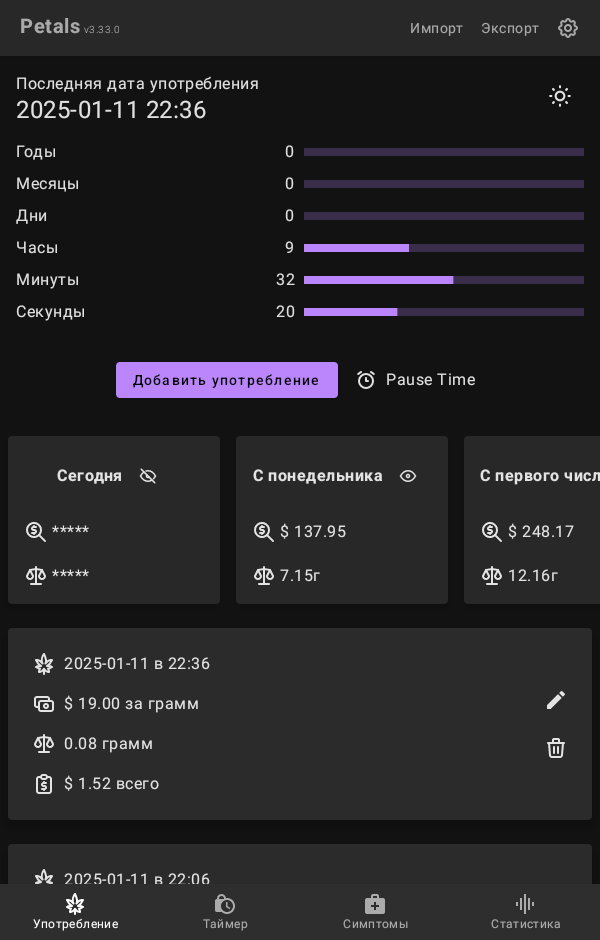Toggle light theme sun icon
The image size is (600, 940).
[x=560, y=96]
